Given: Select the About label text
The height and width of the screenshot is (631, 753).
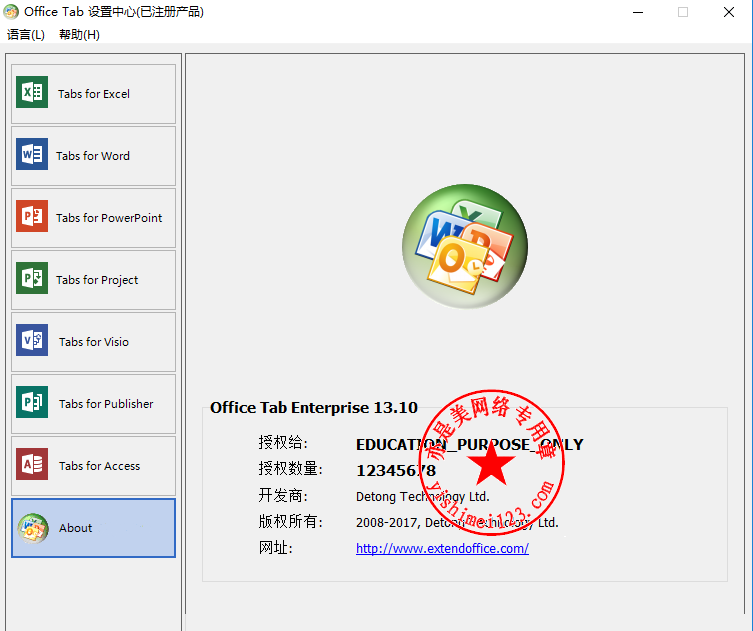Looking at the screenshot, I should pyautogui.click(x=75, y=528).
